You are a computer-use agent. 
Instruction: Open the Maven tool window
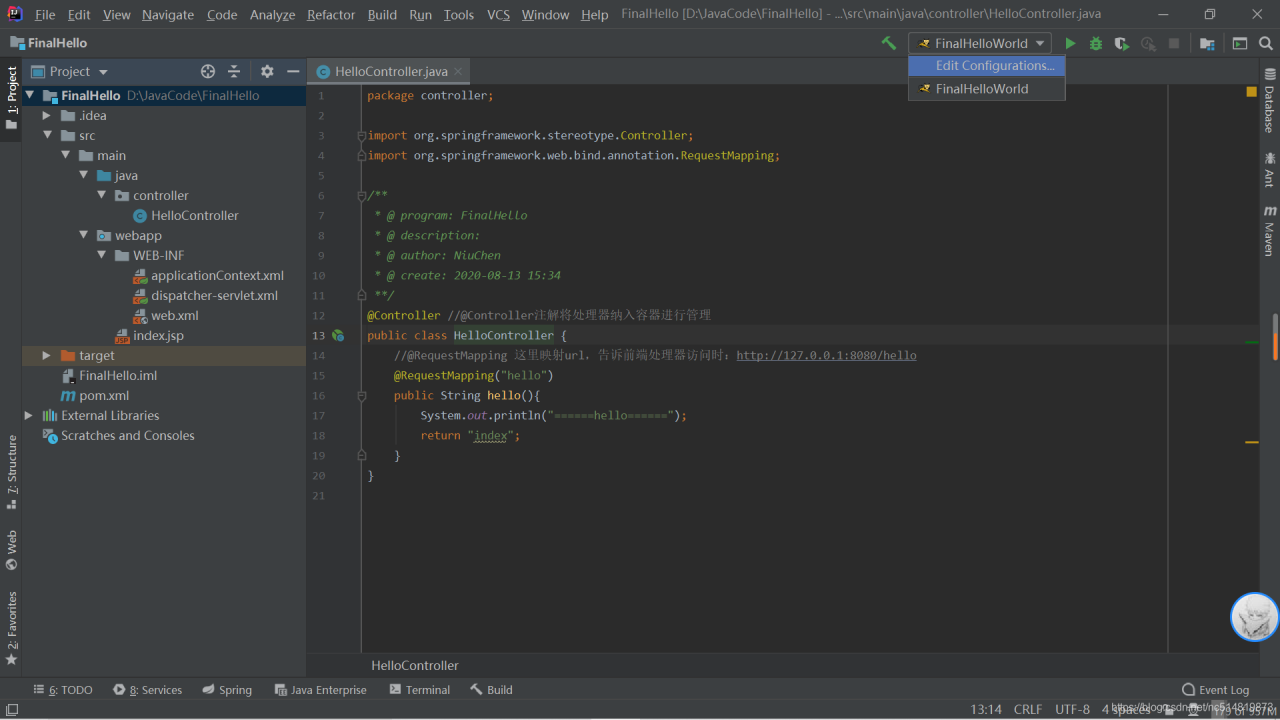(x=1269, y=230)
